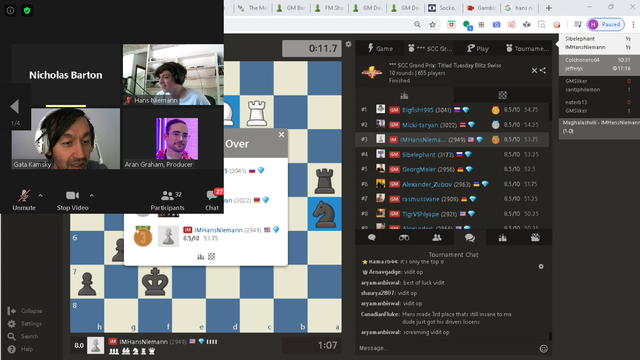Viewport: 640px width, 360px height.
Task: Expand video options arrow beside Stop Video
Action: tap(91, 196)
